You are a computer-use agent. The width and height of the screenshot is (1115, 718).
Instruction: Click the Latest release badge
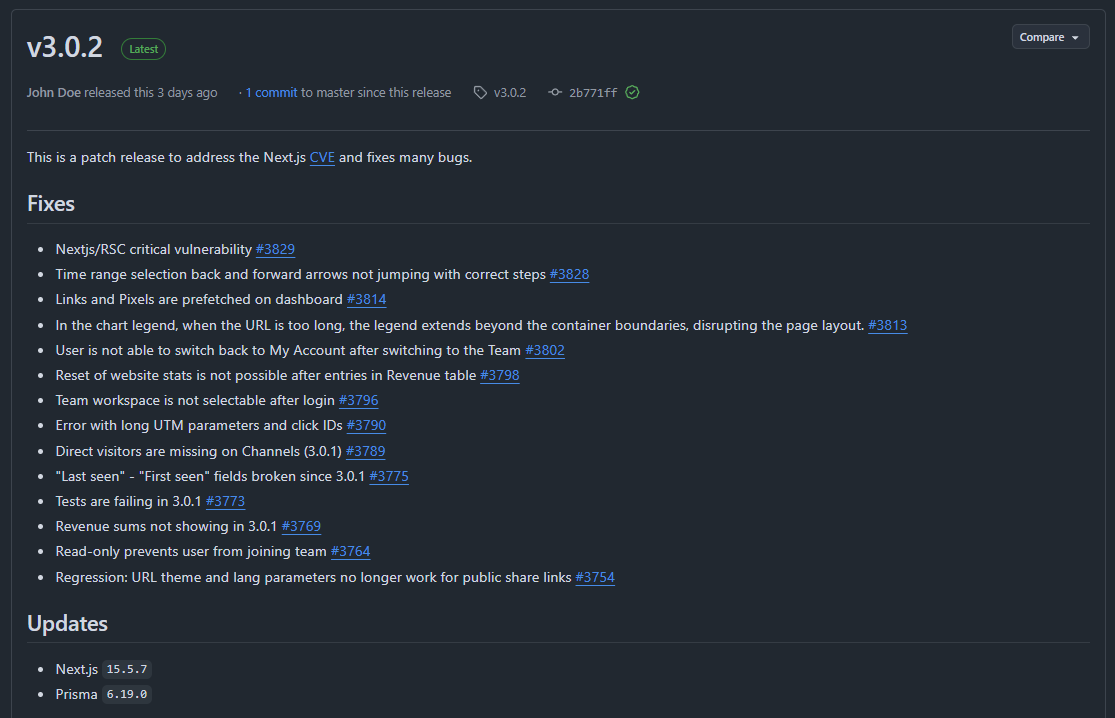143,49
